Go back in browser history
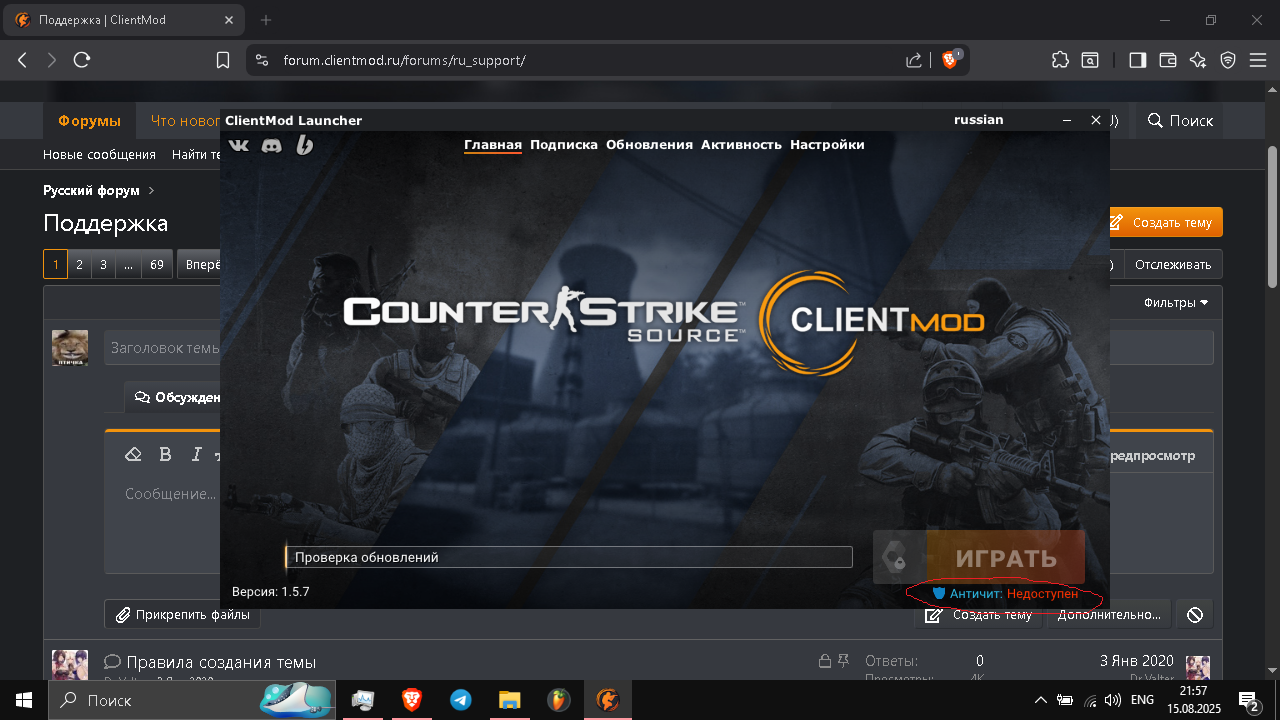 (22, 60)
